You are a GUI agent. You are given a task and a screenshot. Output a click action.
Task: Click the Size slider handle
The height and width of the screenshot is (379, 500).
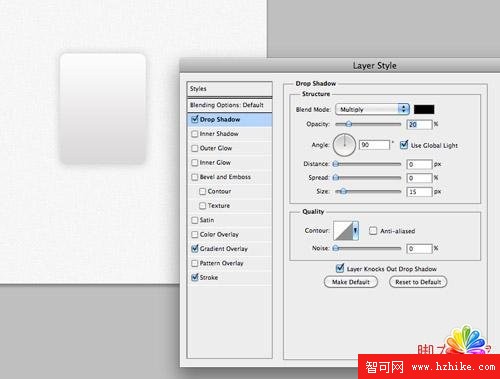[343, 191]
